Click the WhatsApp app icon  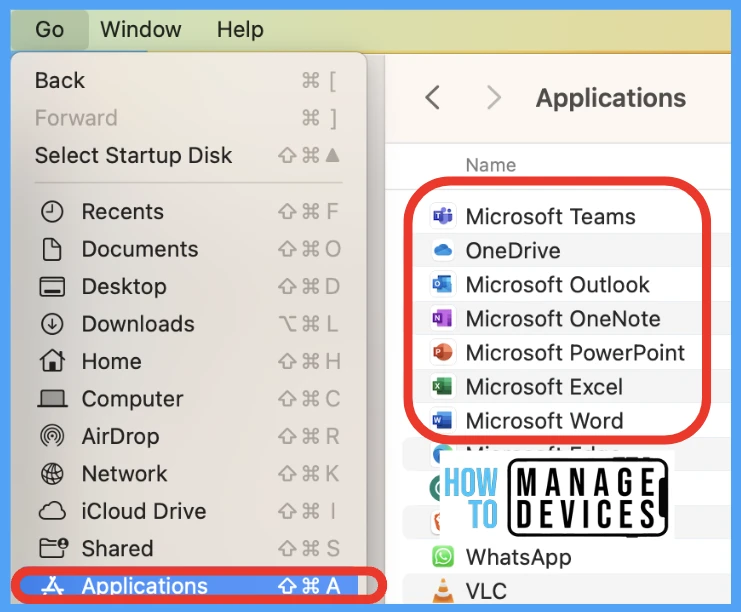pyautogui.click(x=443, y=557)
